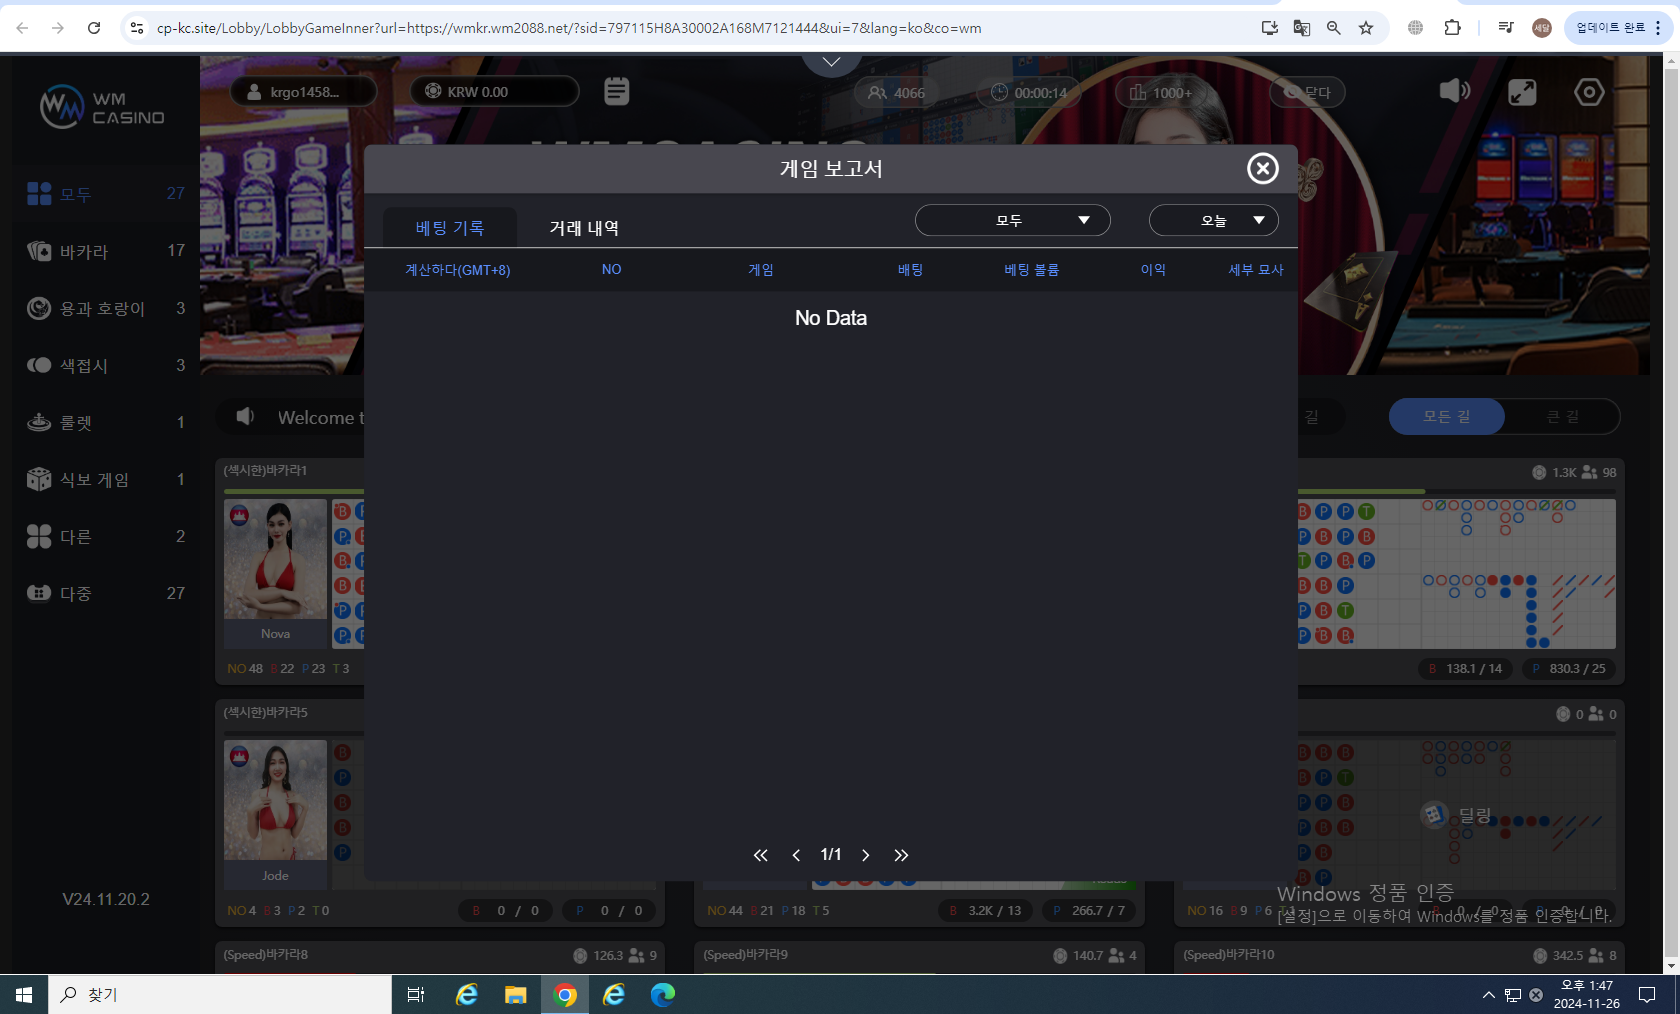Image resolution: width=1680 pixels, height=1014 pixels.
Task: Switch to the 거래 내역 tab
Action: tap(584, 228)
